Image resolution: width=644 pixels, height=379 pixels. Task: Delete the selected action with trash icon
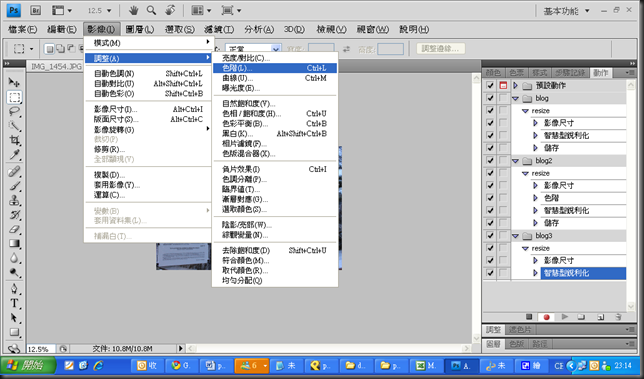pyautogui.click(x=619, y=317)
